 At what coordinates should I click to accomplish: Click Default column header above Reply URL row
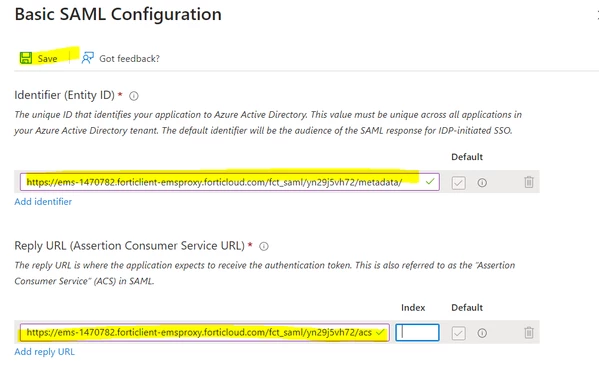click(x=467, y=307)
